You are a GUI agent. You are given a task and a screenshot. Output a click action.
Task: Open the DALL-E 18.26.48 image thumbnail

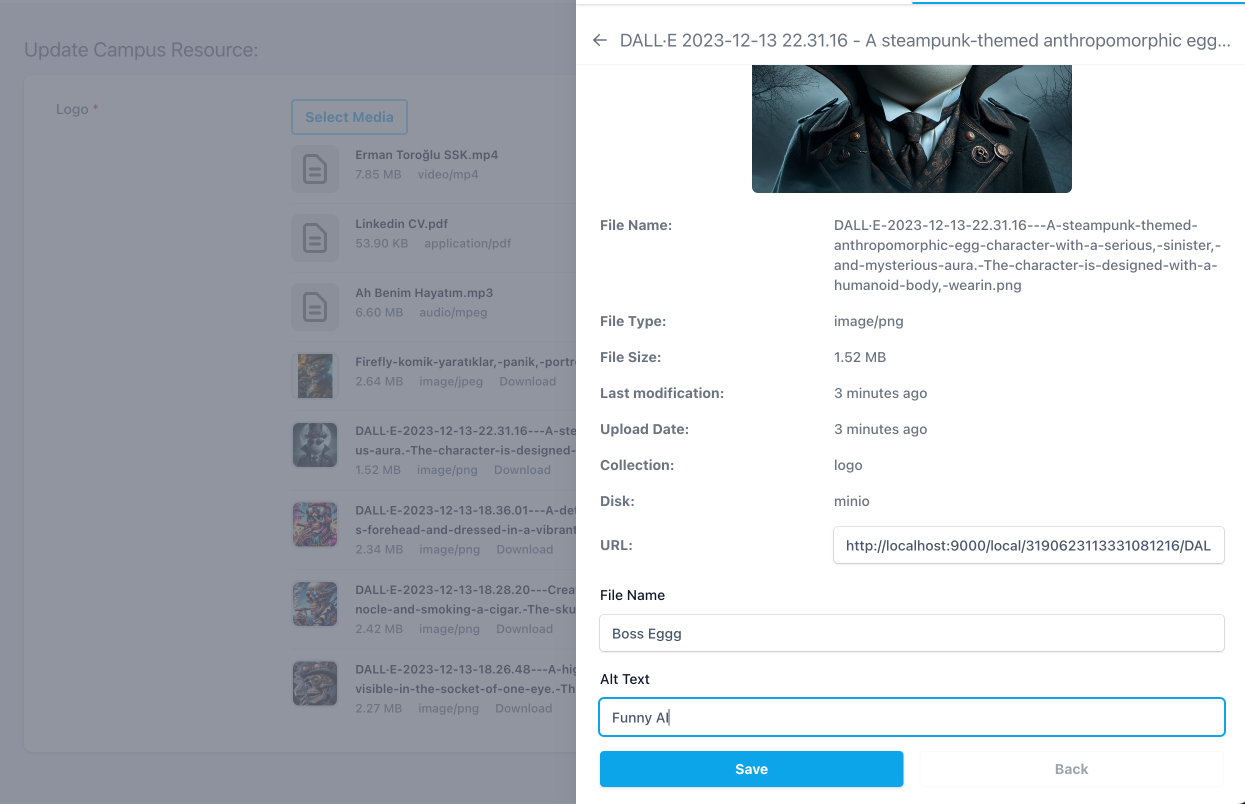(315, 683)
